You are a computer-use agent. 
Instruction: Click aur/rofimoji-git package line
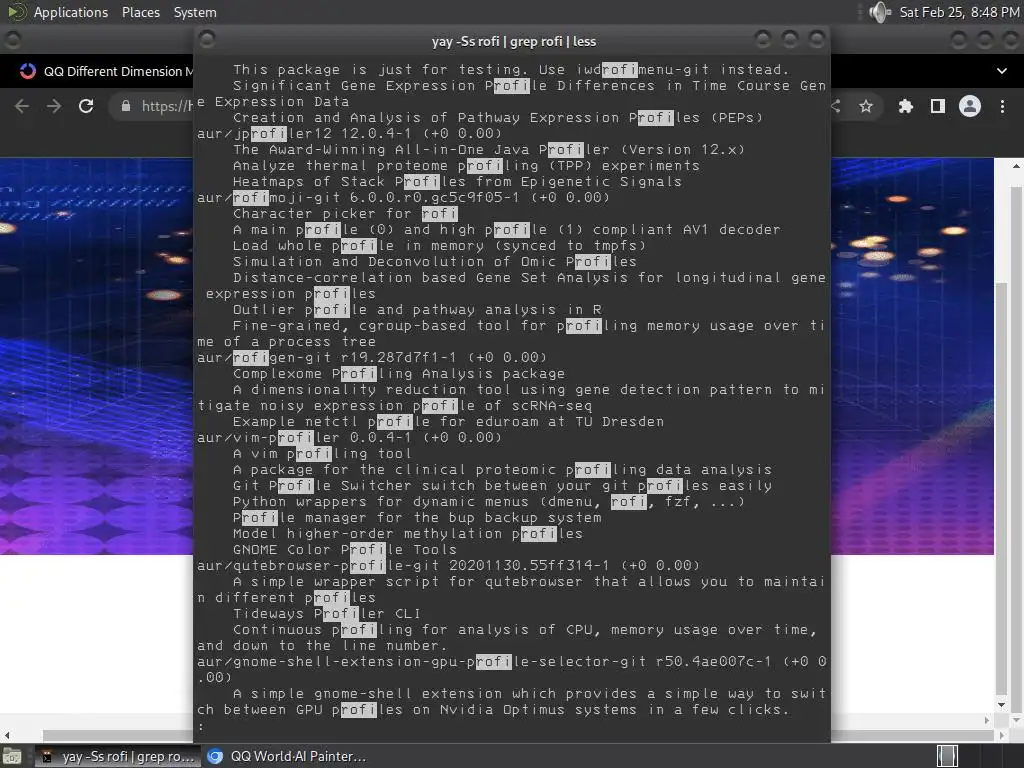[403, 198]
